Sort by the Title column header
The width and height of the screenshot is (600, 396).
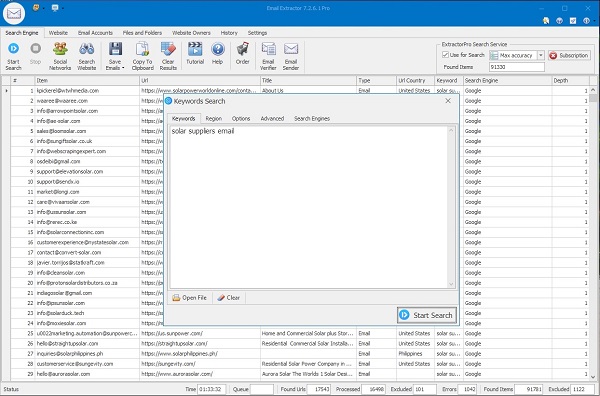click(x=308, y=80)
